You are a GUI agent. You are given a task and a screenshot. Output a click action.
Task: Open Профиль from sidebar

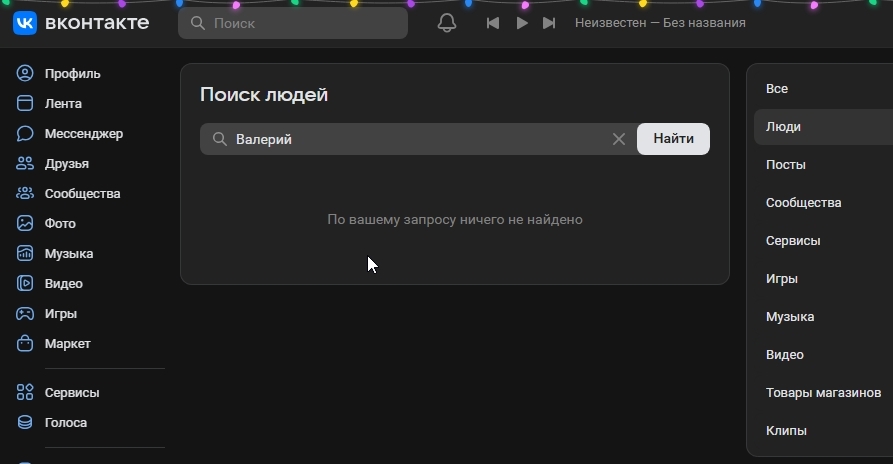71,74
